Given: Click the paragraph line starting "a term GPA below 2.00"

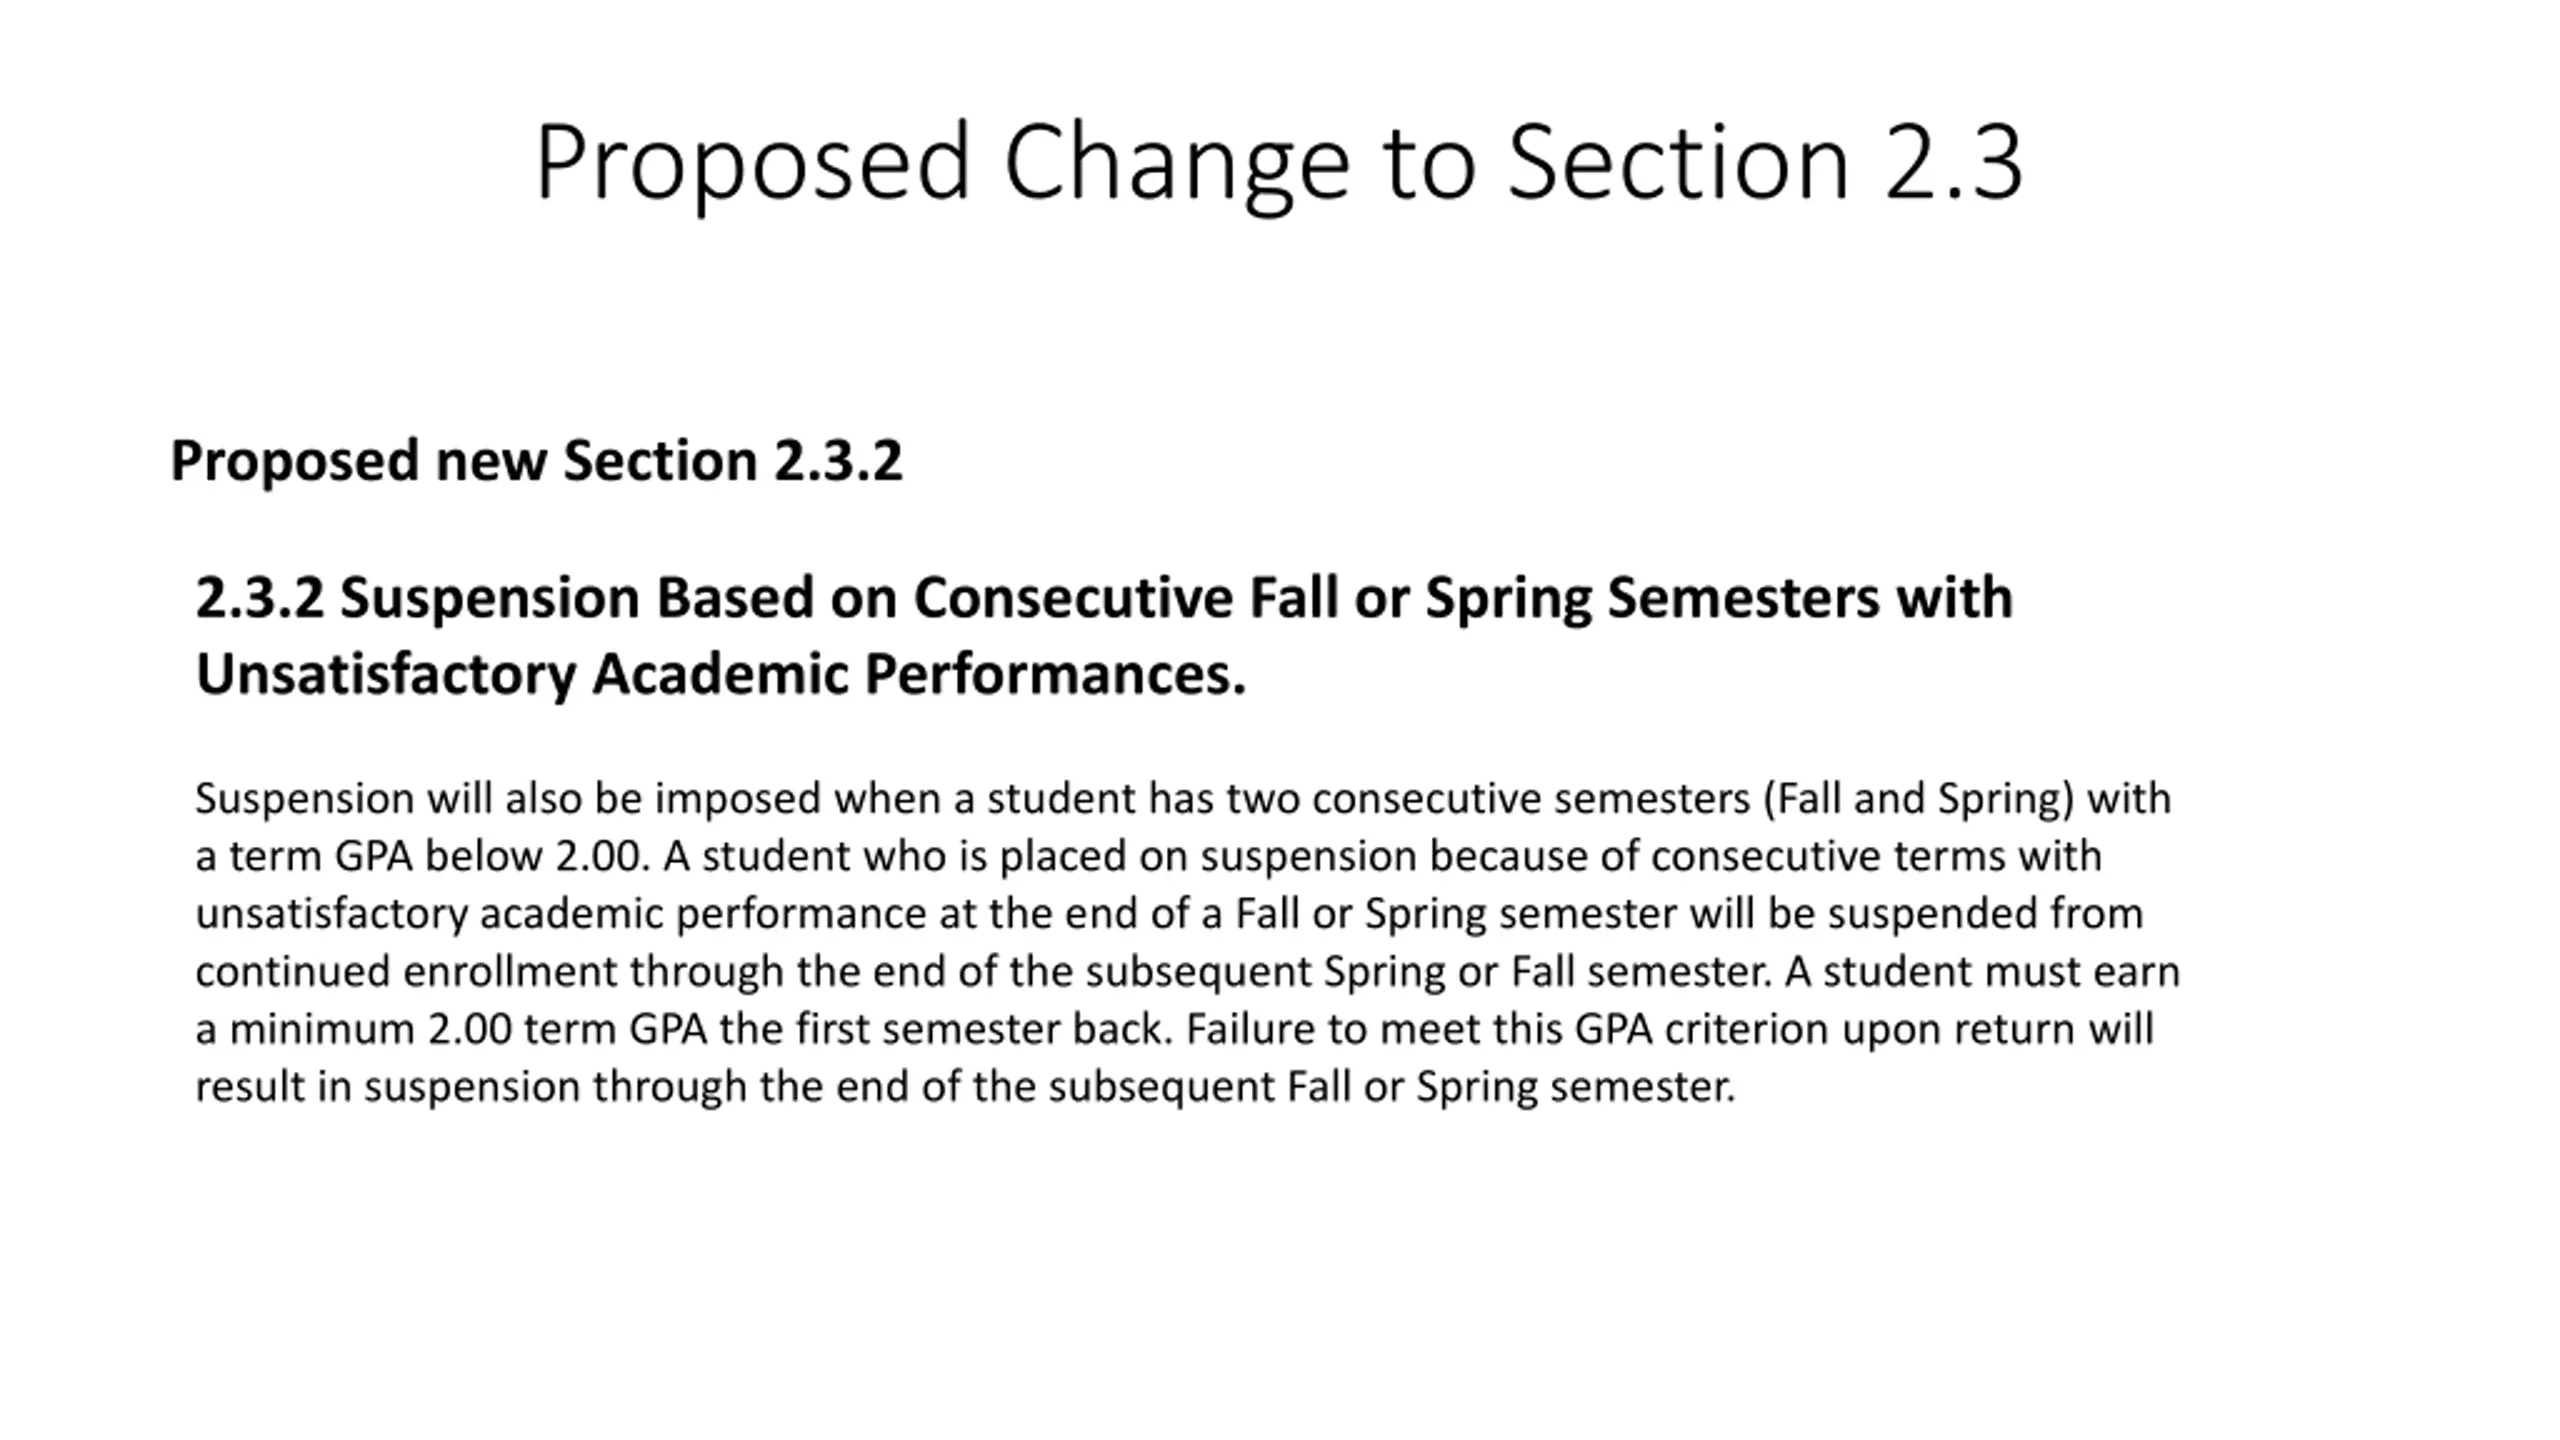Looking at the screenshot, I should tap(1148, 857).
